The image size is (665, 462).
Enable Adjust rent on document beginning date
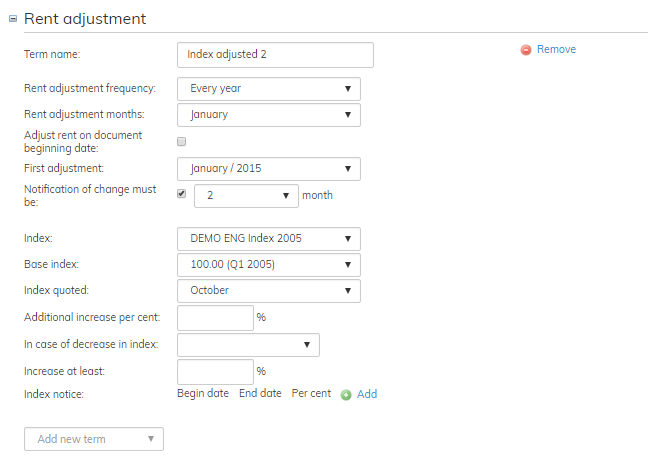(x=181, y=142)
